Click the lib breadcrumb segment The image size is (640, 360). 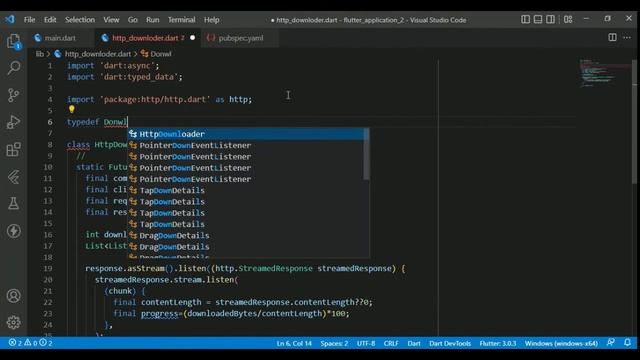pos(40,54)
